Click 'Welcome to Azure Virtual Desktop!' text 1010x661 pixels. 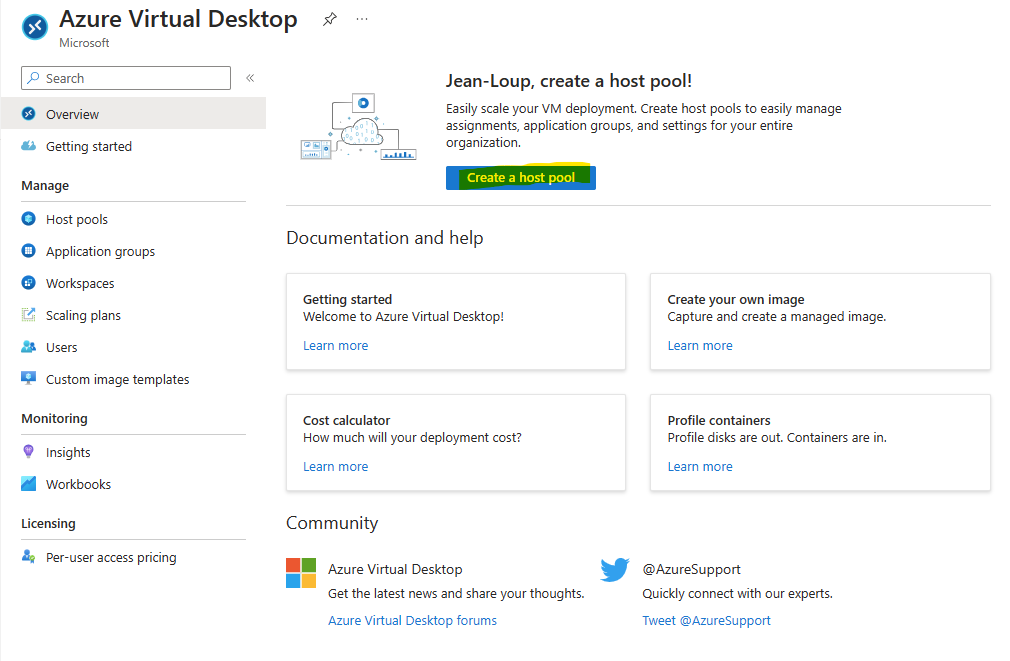(403, 316)
